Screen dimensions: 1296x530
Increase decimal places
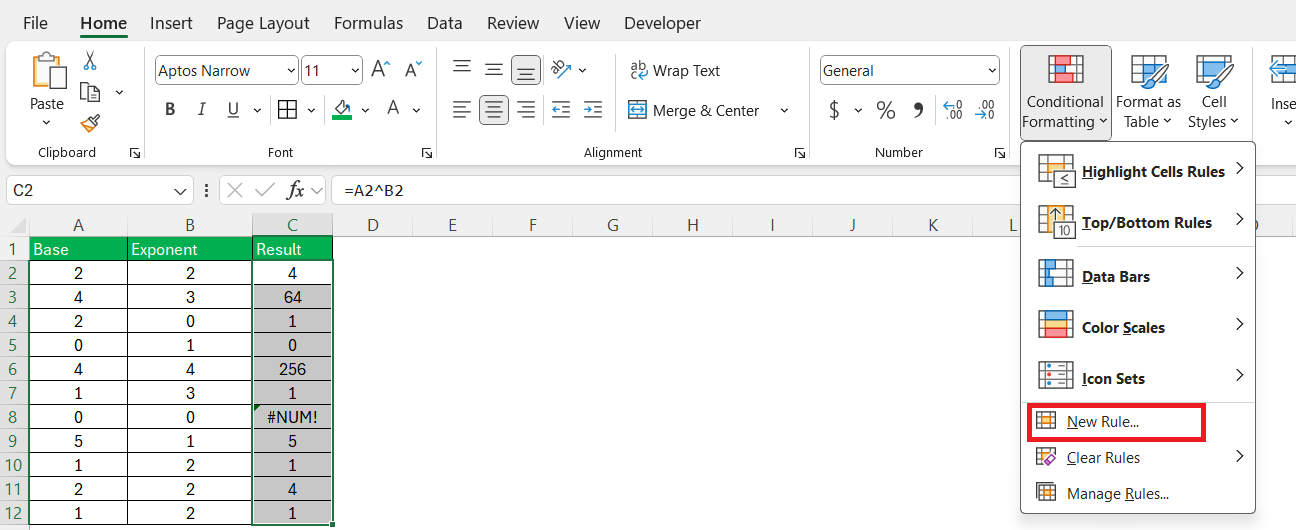(x=953, y=110)
